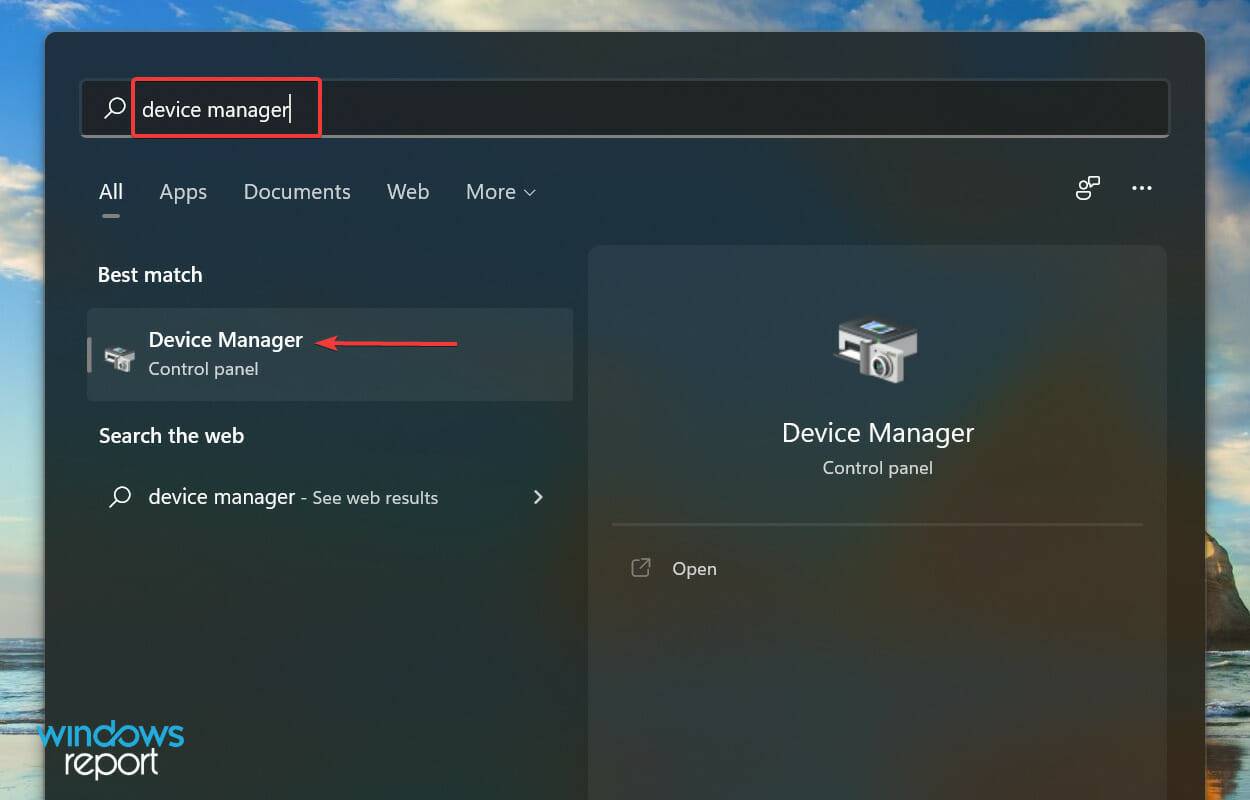Switch to the Apps tab
Screen dimensions: 1250x800
pyautogui.click(x=183, y=192)
